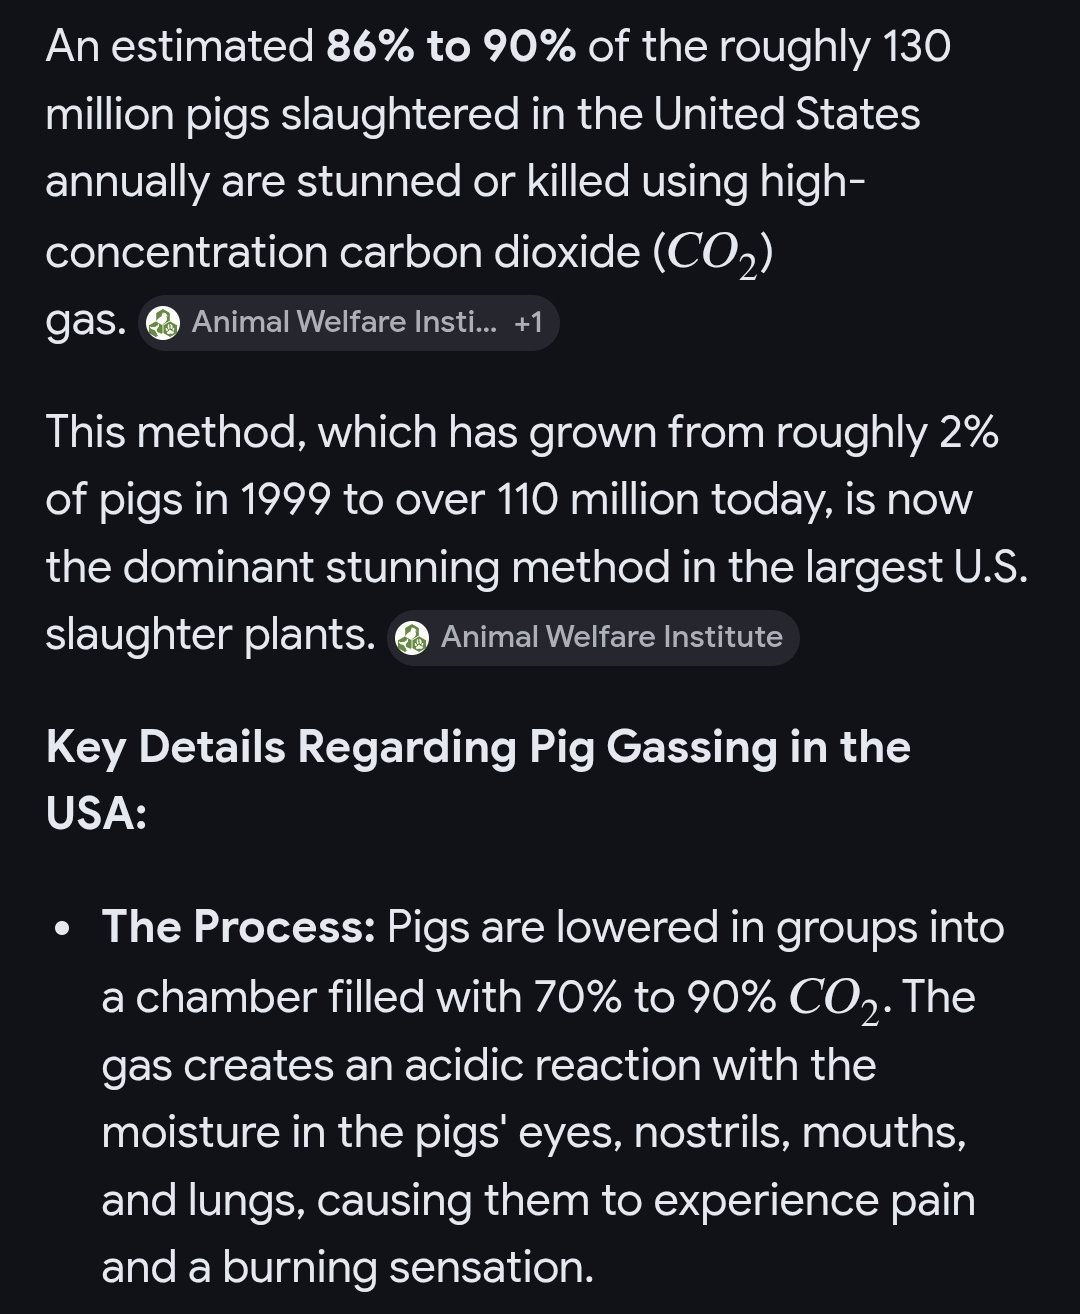
Task: Click the words 'United States'
Action: coord(786,114)
